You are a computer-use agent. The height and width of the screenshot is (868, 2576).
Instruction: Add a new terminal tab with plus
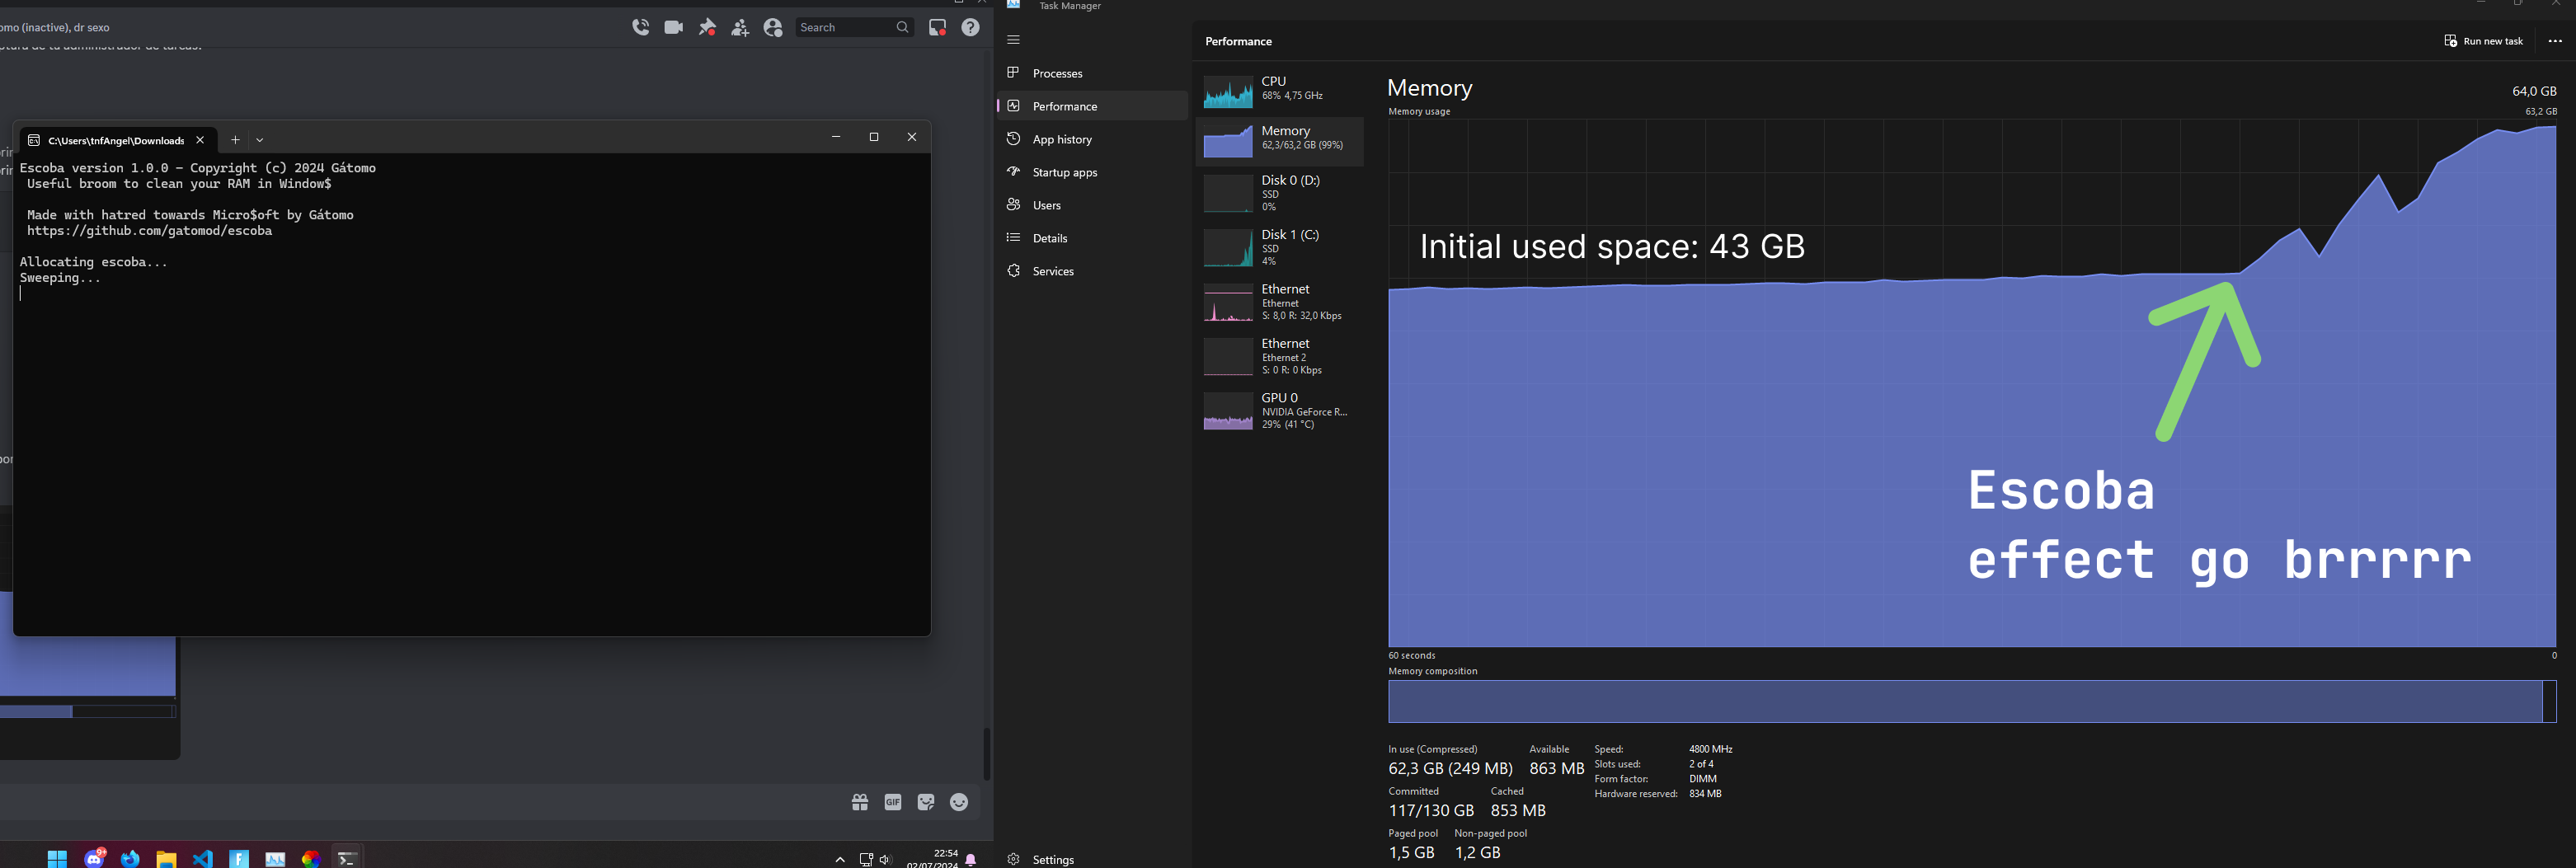tap(235, 140)
